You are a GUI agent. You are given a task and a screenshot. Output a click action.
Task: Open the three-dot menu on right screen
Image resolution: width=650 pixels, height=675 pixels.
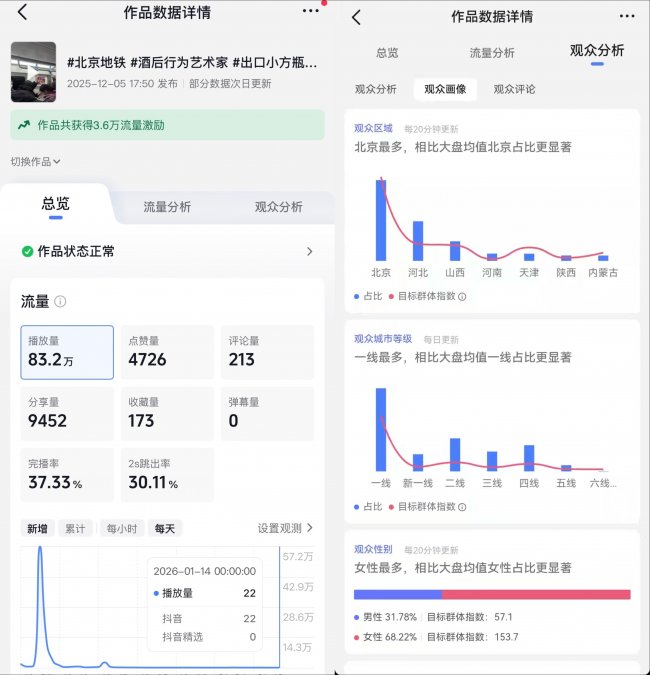pyautogui.click(x=626, y=17)
